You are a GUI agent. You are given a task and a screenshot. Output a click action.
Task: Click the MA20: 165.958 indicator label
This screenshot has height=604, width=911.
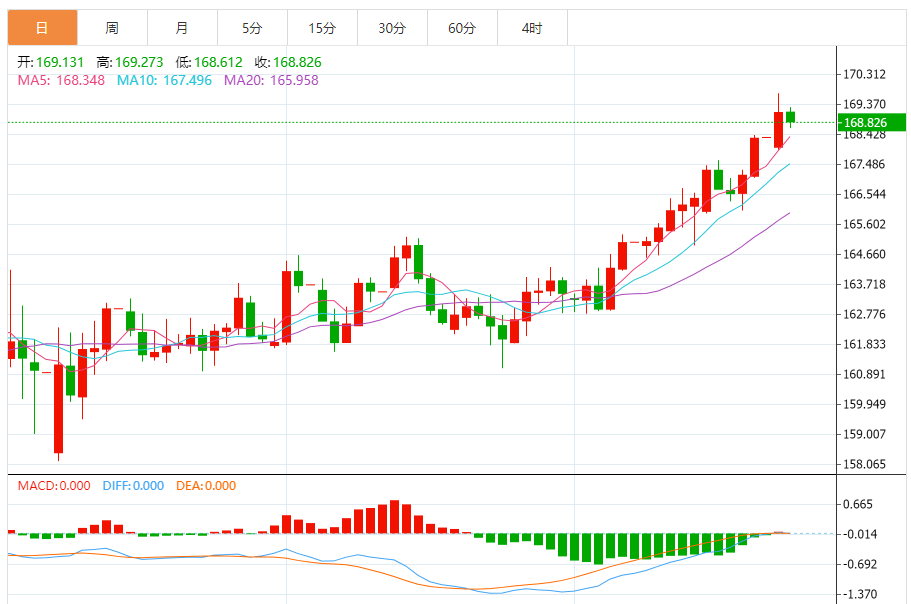pyautogui.click(x=271, y=80)
